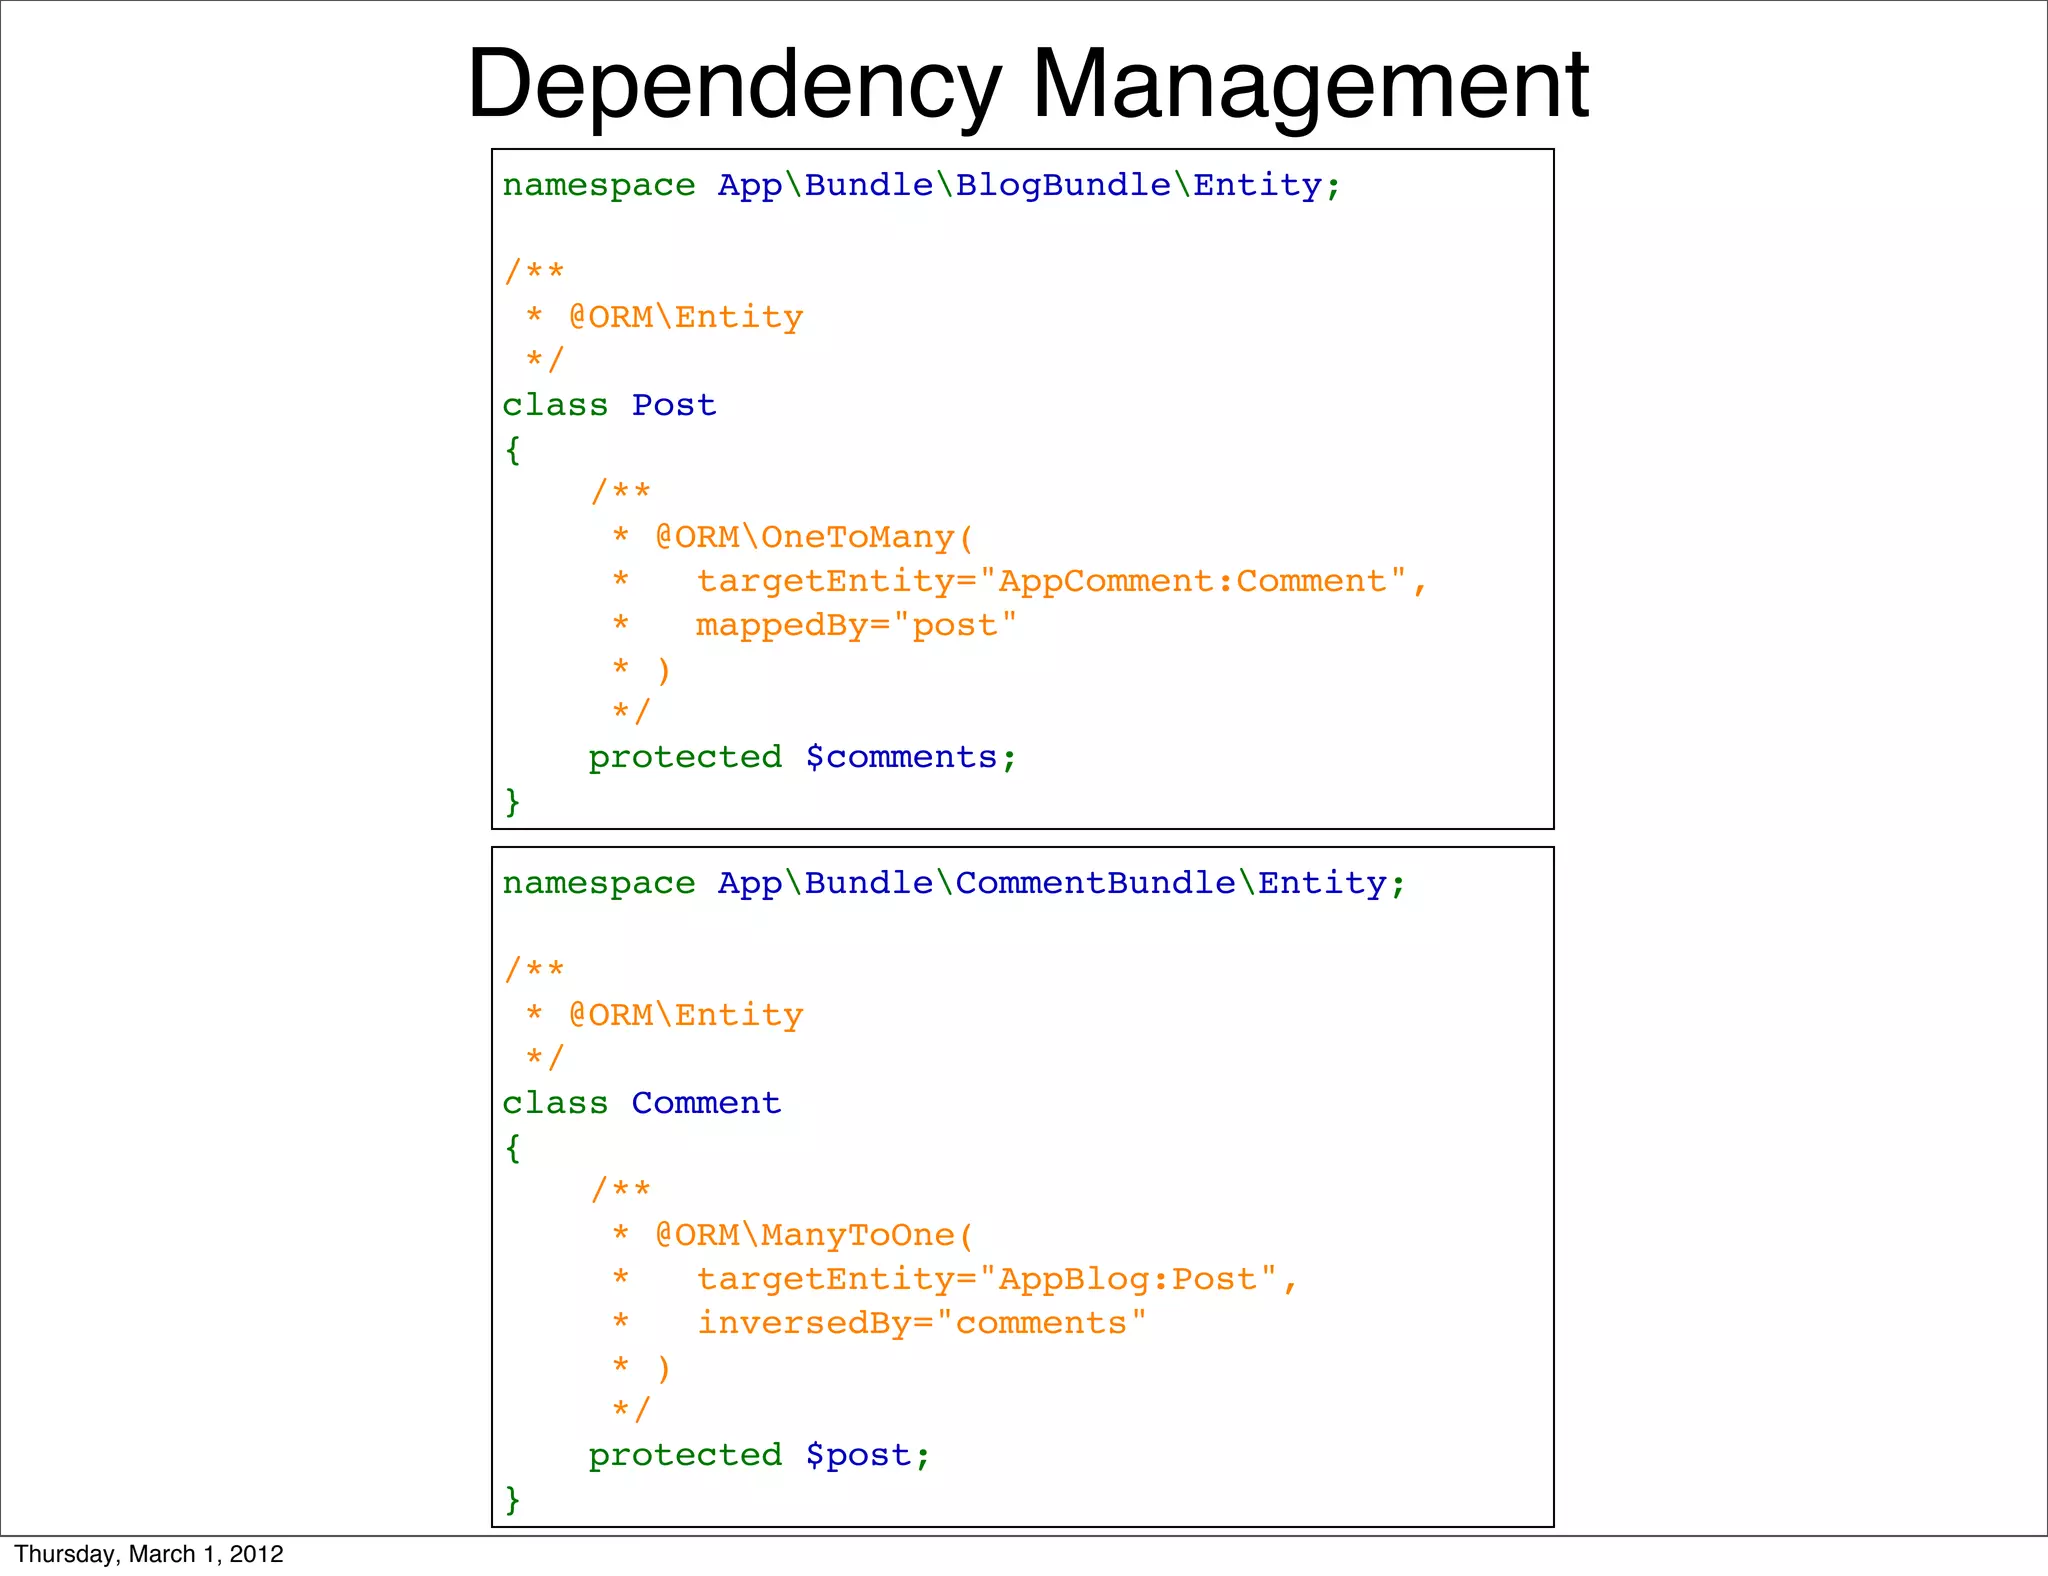Image resolution: width=2048 pixels, height=1576 pixels.
Task: Click opening brace under class Post
Action: tap(512, 450)
